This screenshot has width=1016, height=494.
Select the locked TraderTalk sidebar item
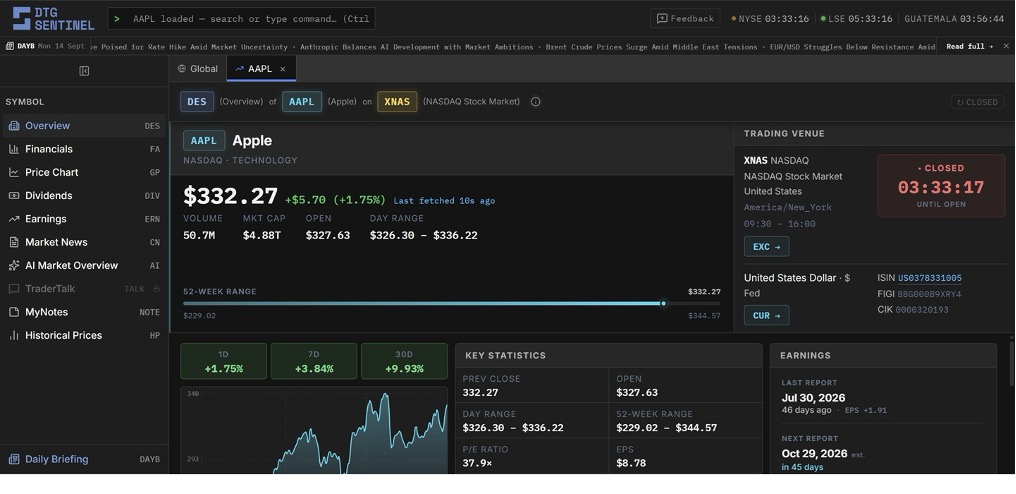pos(84,289)
